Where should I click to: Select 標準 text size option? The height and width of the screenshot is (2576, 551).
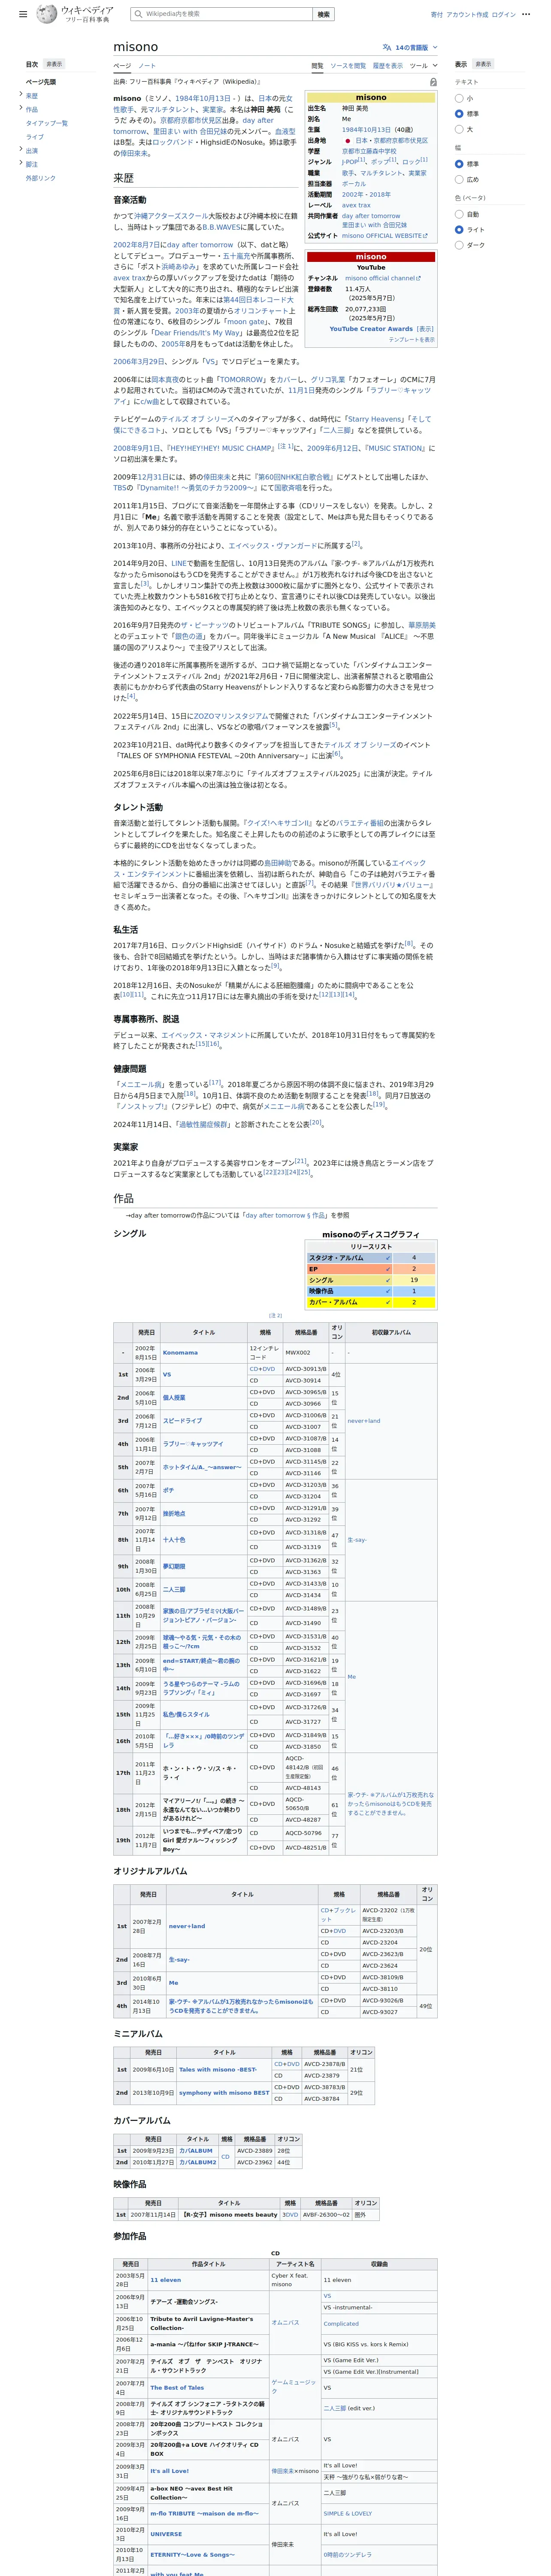pos(459,114)
